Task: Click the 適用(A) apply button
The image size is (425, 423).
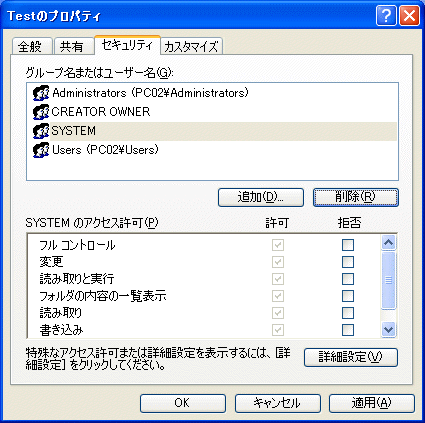Action: [x=372, y=403]
